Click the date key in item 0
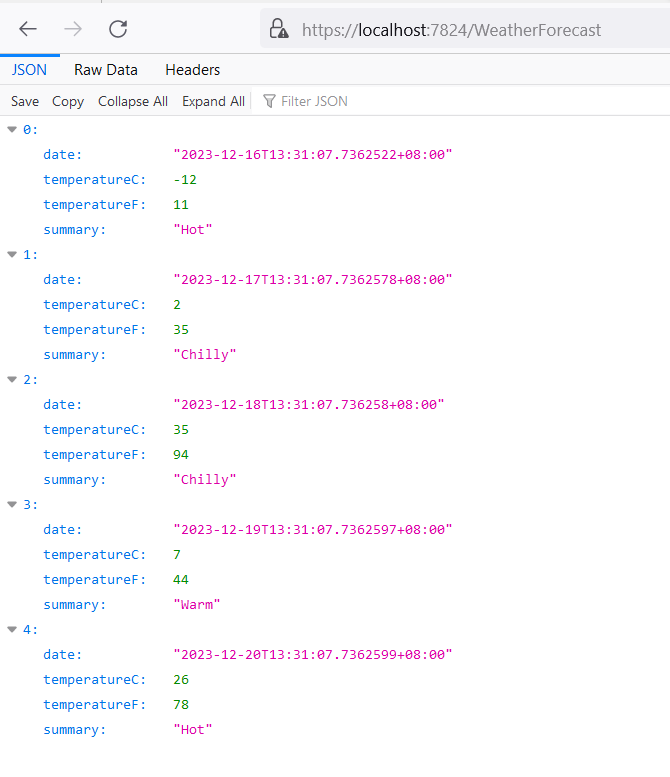This screenshot has width=670, height=777. 62,155
